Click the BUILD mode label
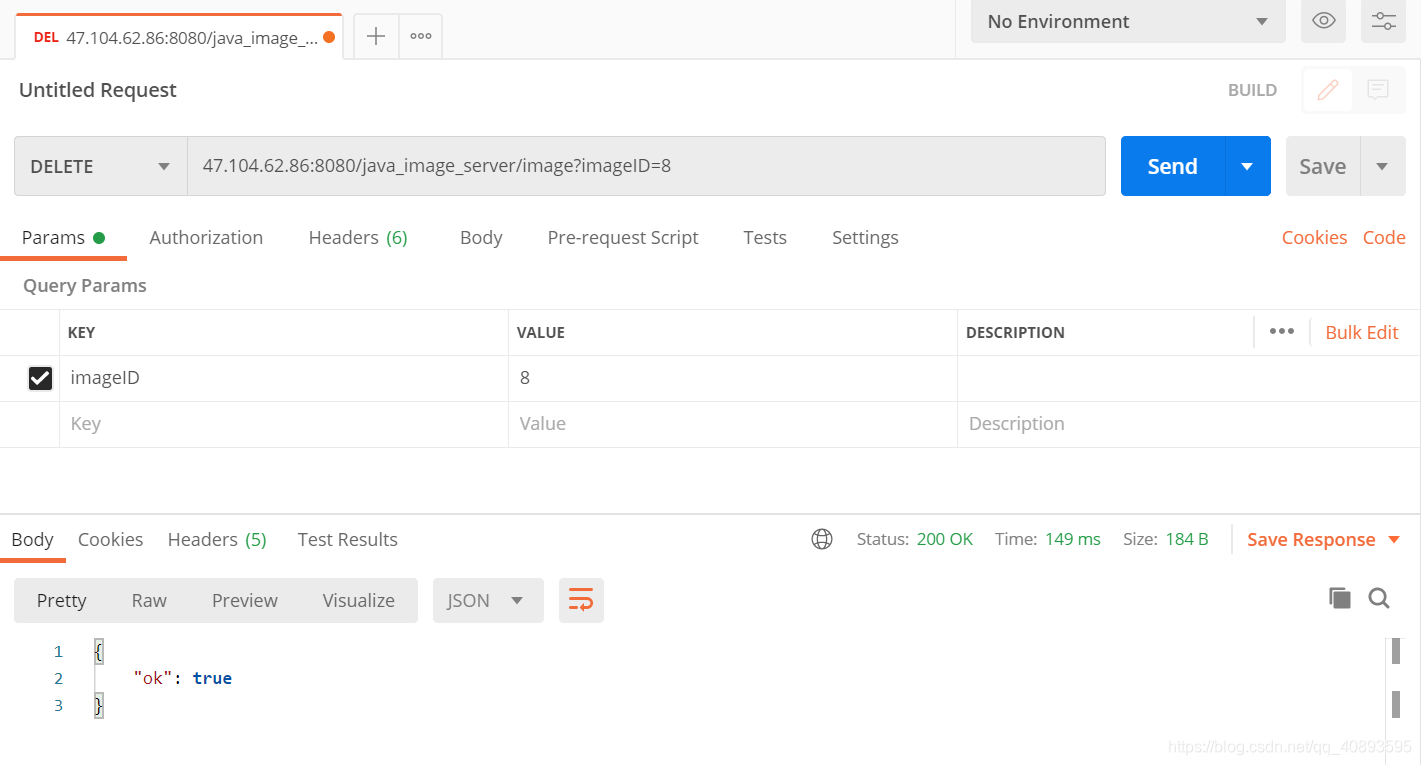Image resolution: width=1421 pixels, height=765 pixels. 1252,90
